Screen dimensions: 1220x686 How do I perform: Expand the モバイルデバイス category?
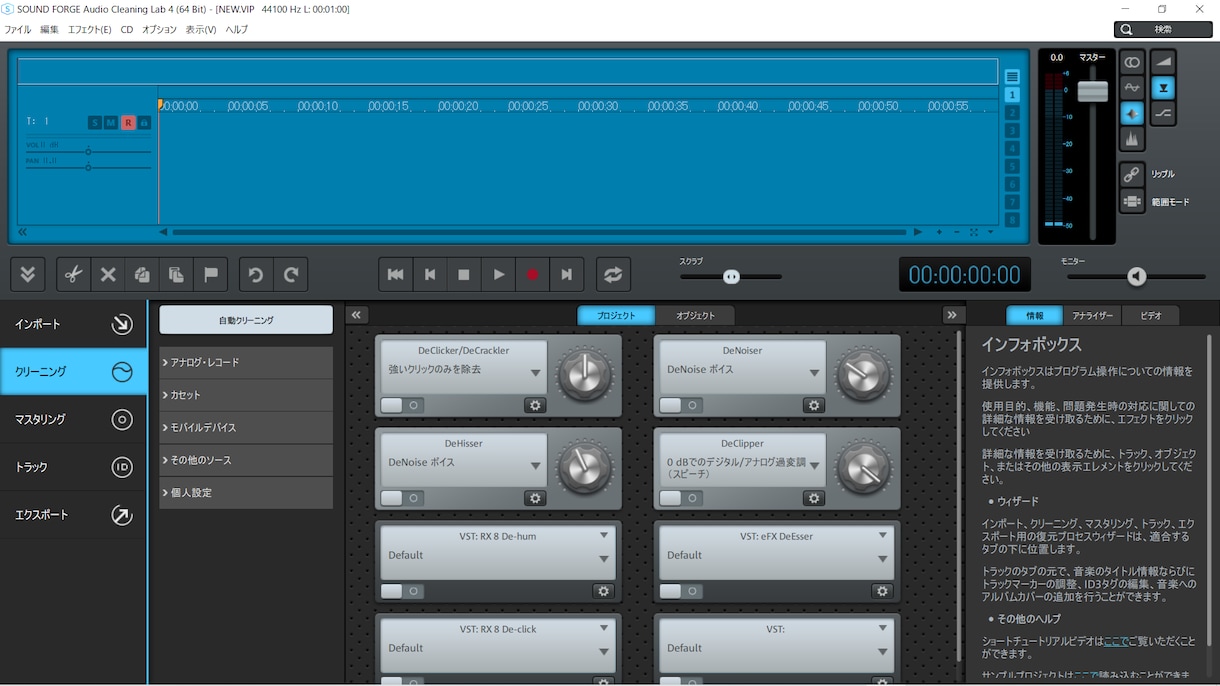coord(246,427)
